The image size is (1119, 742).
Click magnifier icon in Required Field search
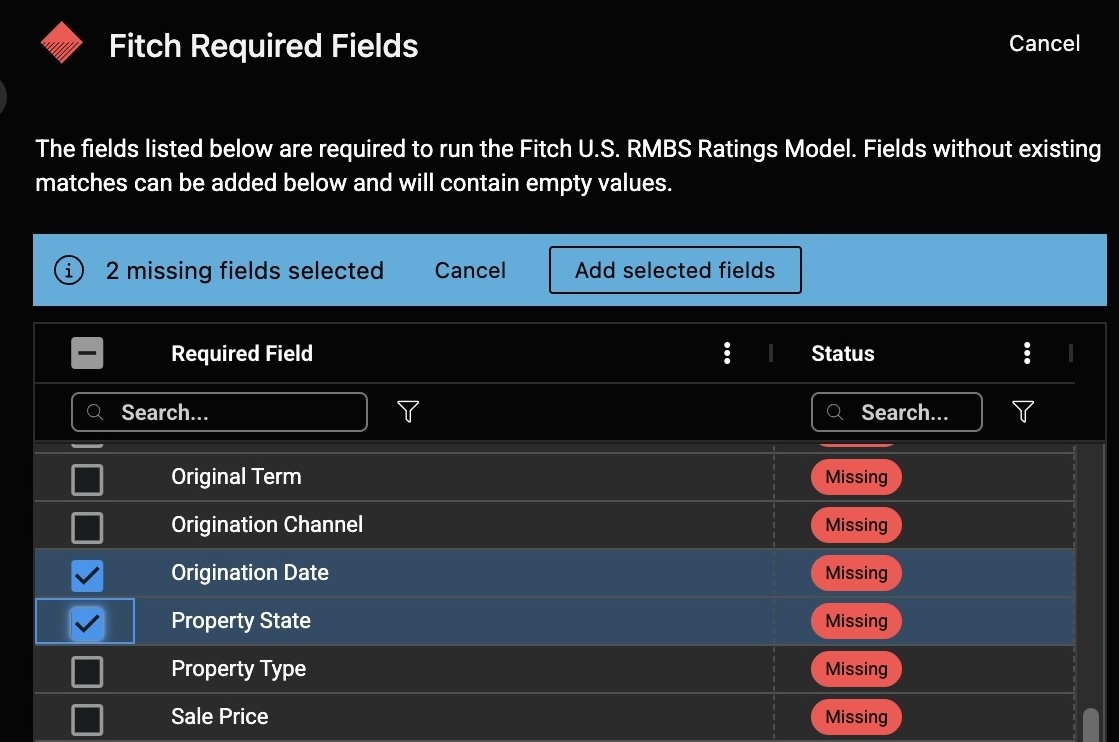click(95, 412)
